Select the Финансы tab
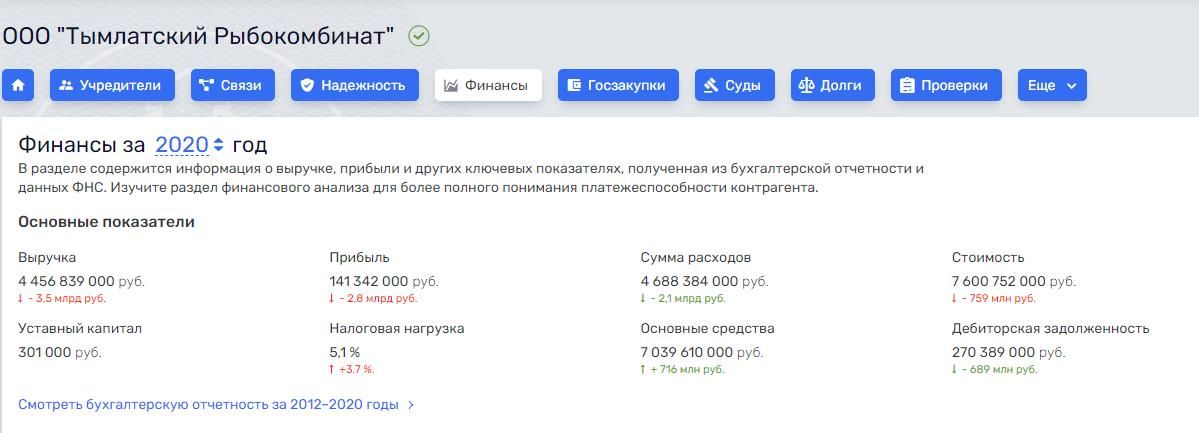This screenshot has height=433, width=1199. click(489, 85)
